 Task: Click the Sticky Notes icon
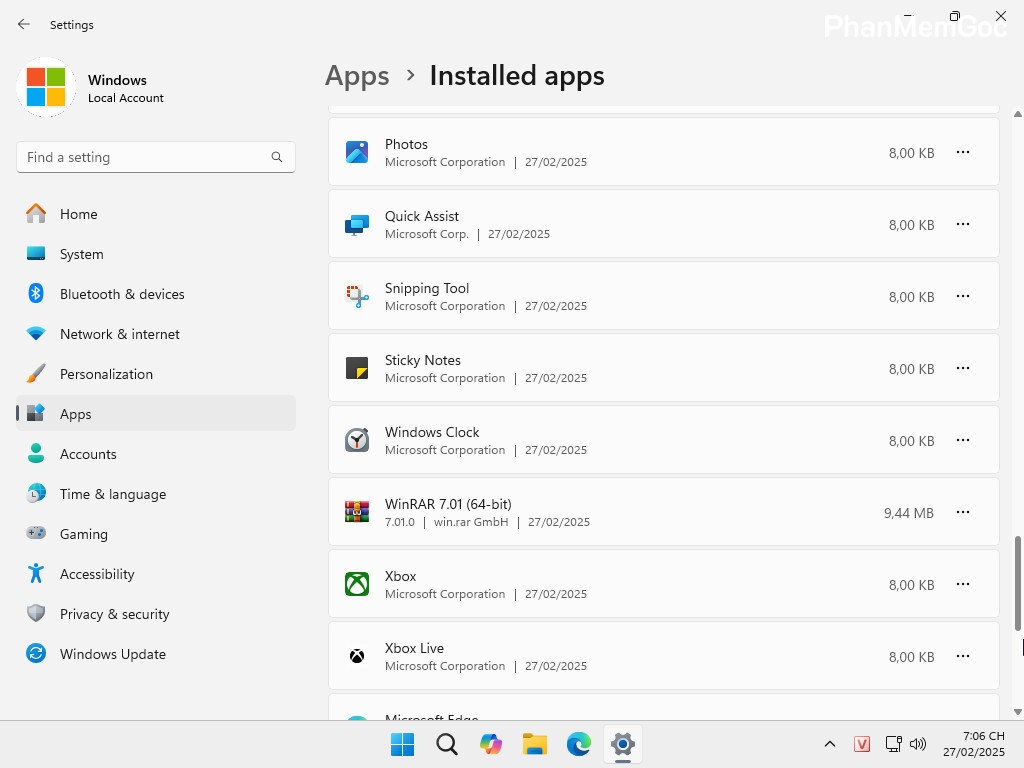coord(357,368)
